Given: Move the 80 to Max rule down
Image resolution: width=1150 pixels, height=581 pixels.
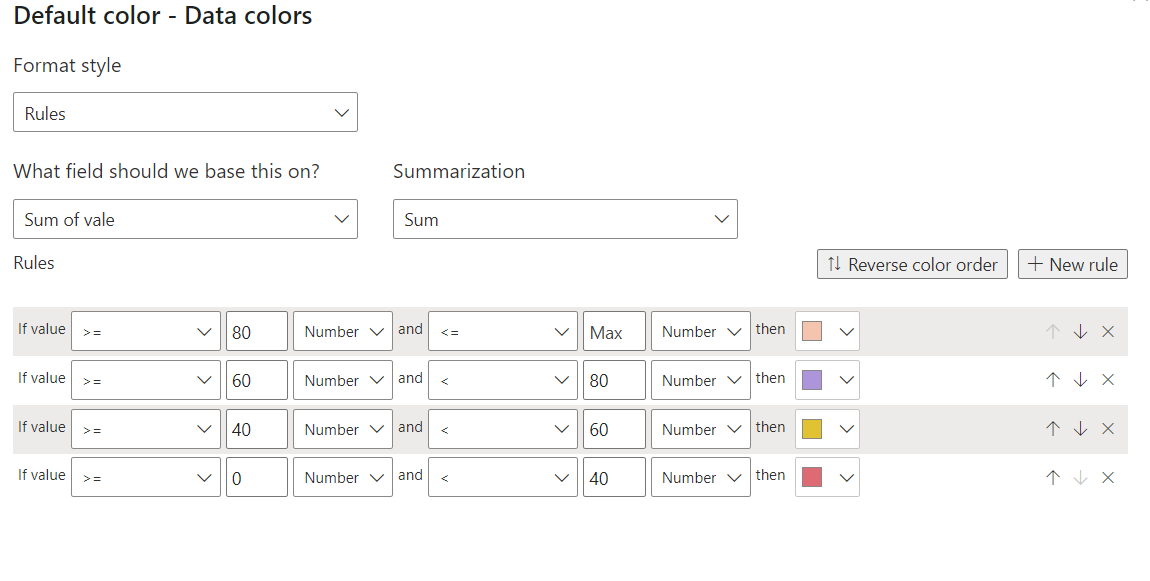Looking at the screenshot, I should coord(1080,332).
